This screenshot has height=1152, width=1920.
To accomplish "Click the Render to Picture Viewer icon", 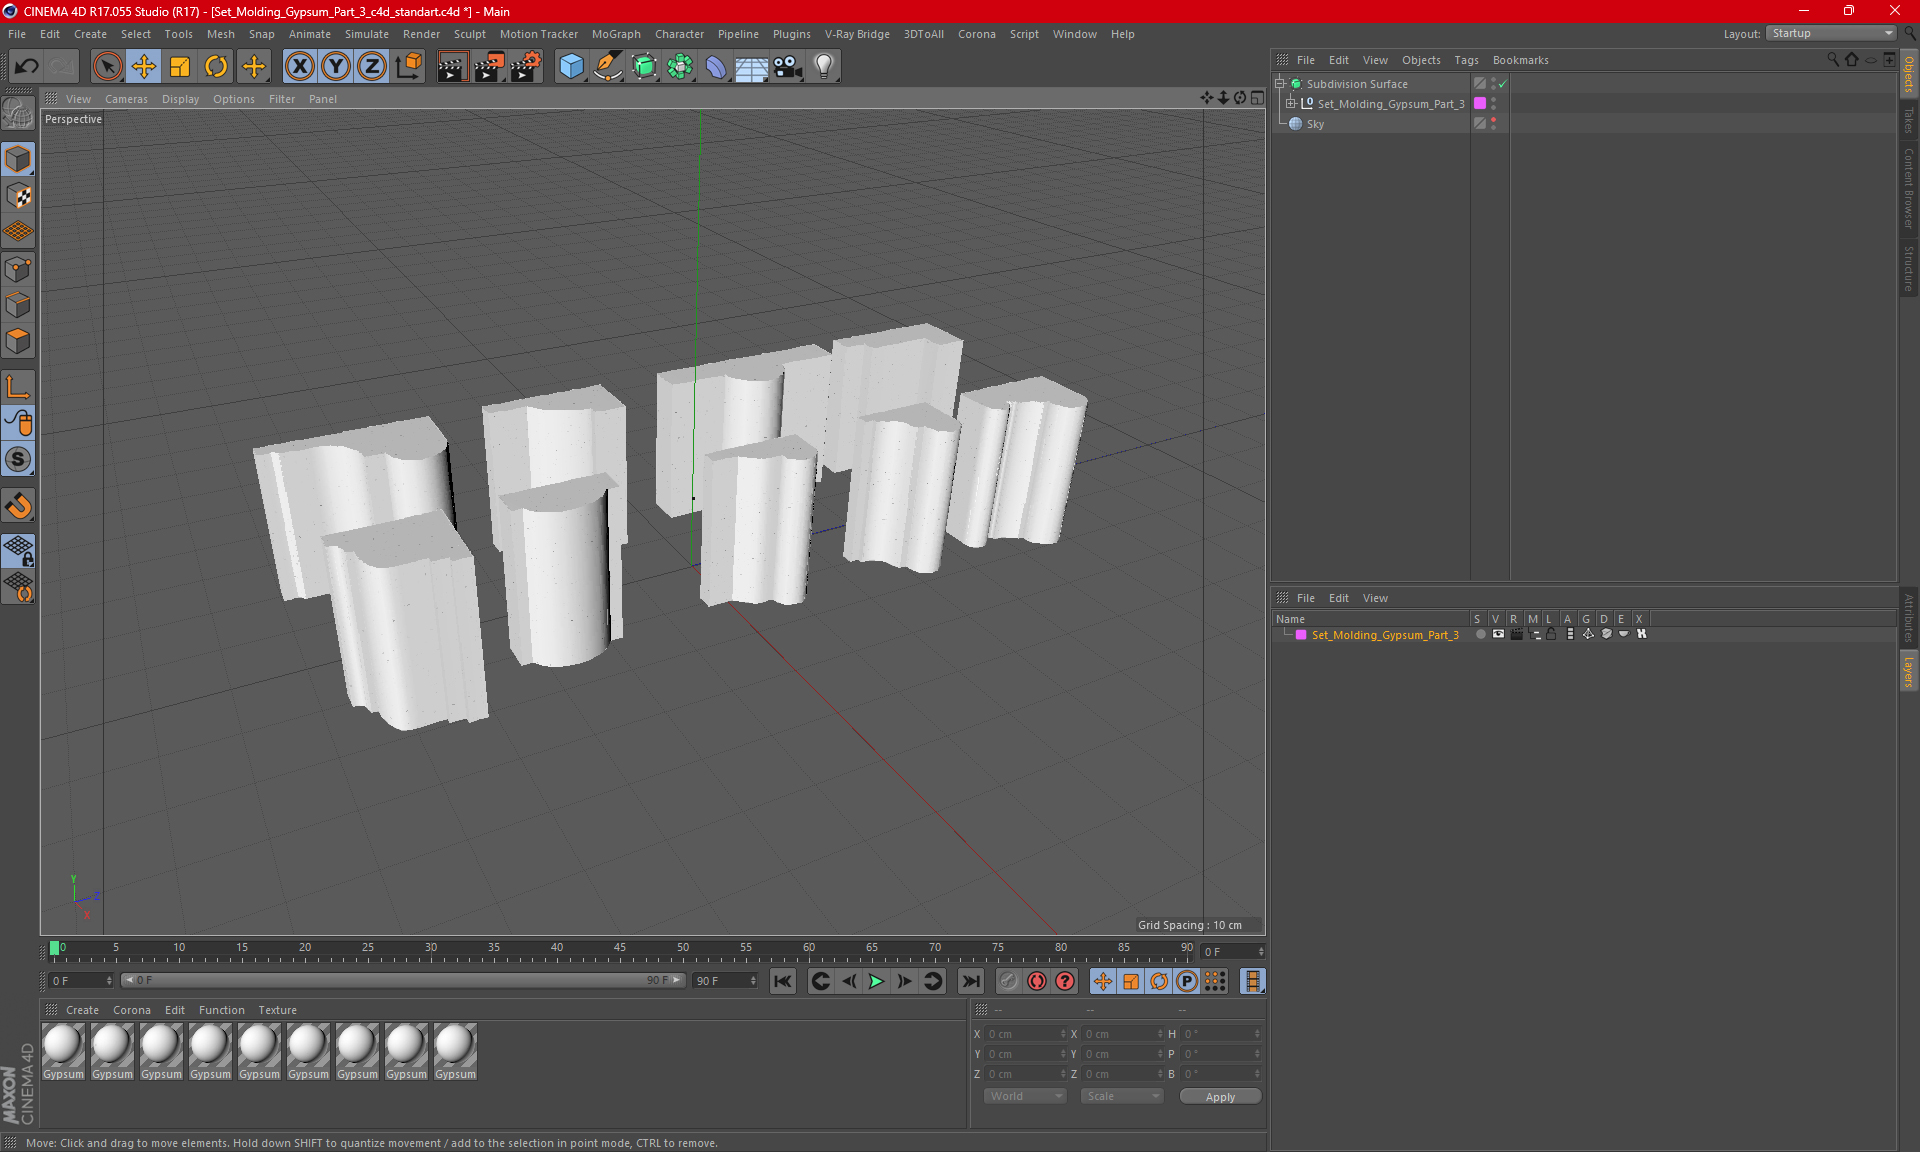I will coord(489,67).
